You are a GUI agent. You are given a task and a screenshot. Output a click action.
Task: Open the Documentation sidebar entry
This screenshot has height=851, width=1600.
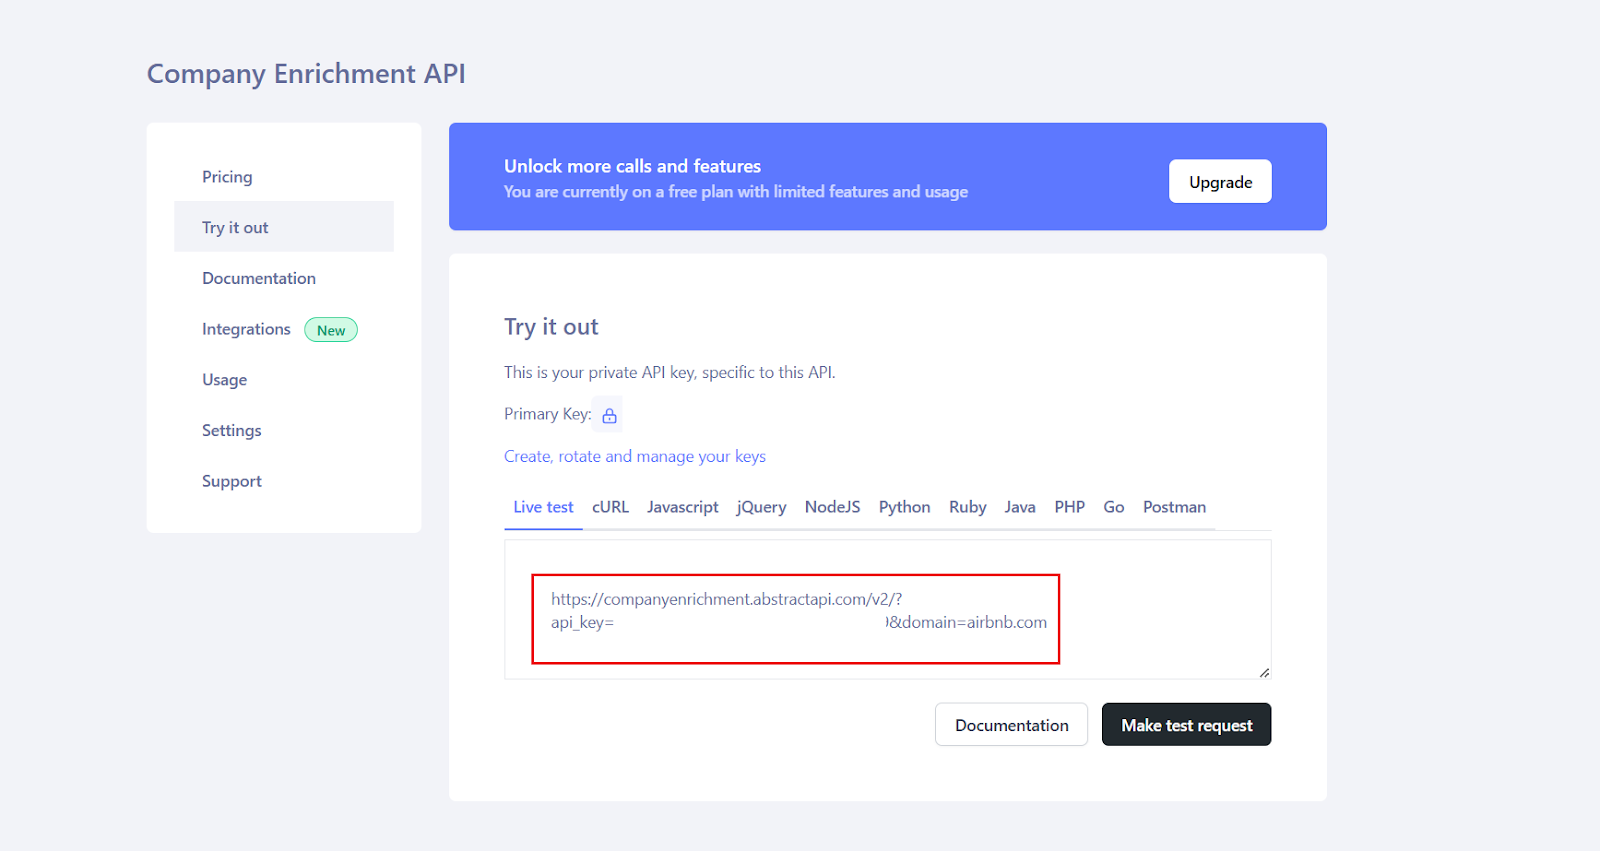pos(258,277)
